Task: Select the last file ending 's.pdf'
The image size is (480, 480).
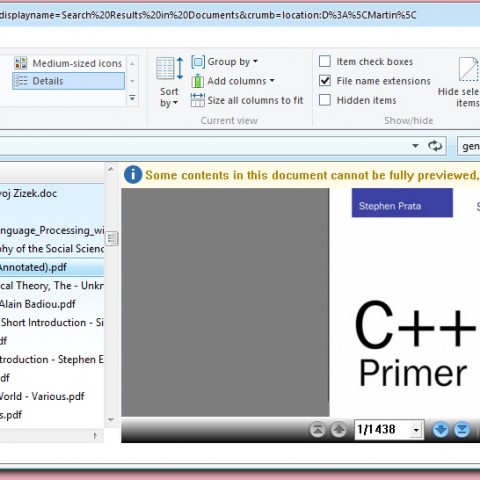Action: click(x=52, y=415)
